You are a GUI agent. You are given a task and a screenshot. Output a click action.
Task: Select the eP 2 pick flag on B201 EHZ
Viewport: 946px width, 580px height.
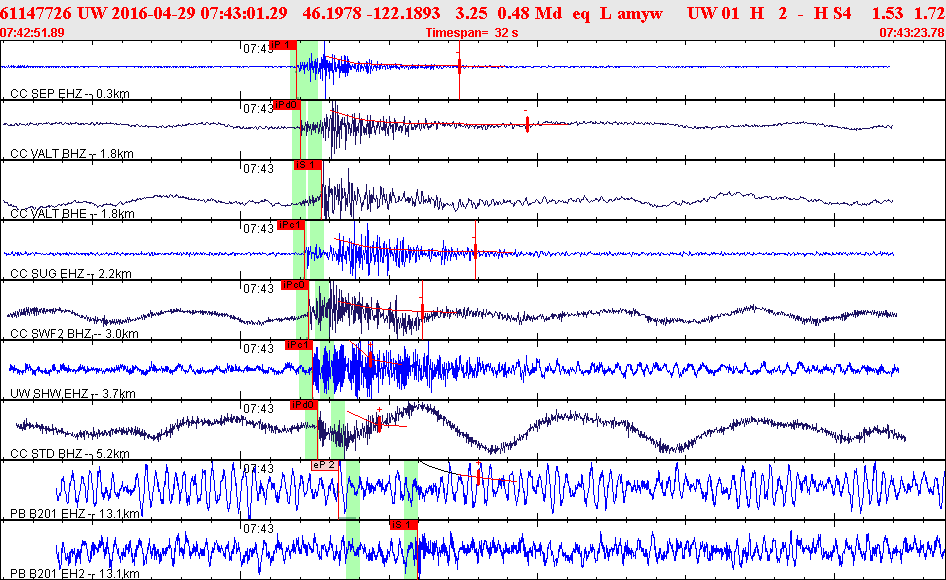(x=324, y=465)
